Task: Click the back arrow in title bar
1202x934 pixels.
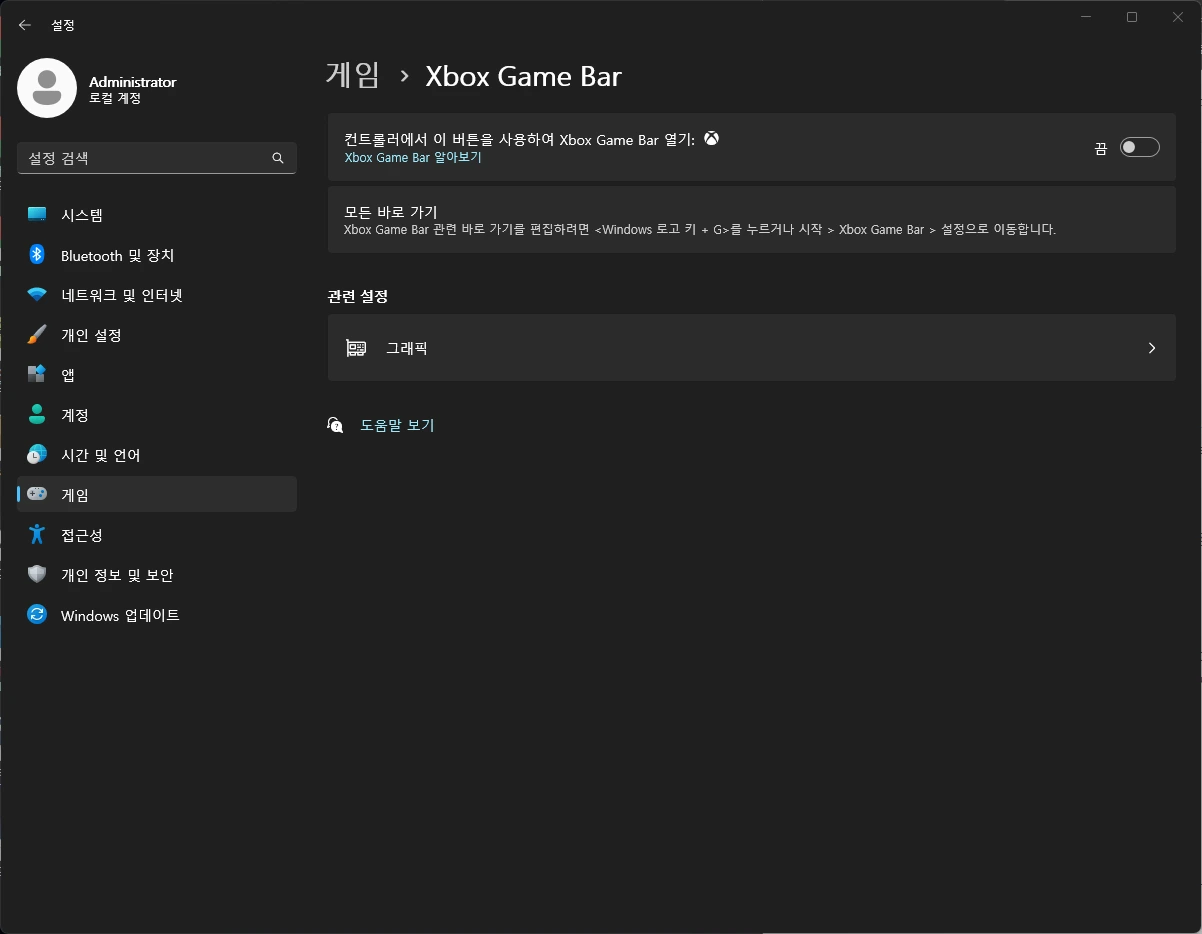Action: tap(25, 25)
